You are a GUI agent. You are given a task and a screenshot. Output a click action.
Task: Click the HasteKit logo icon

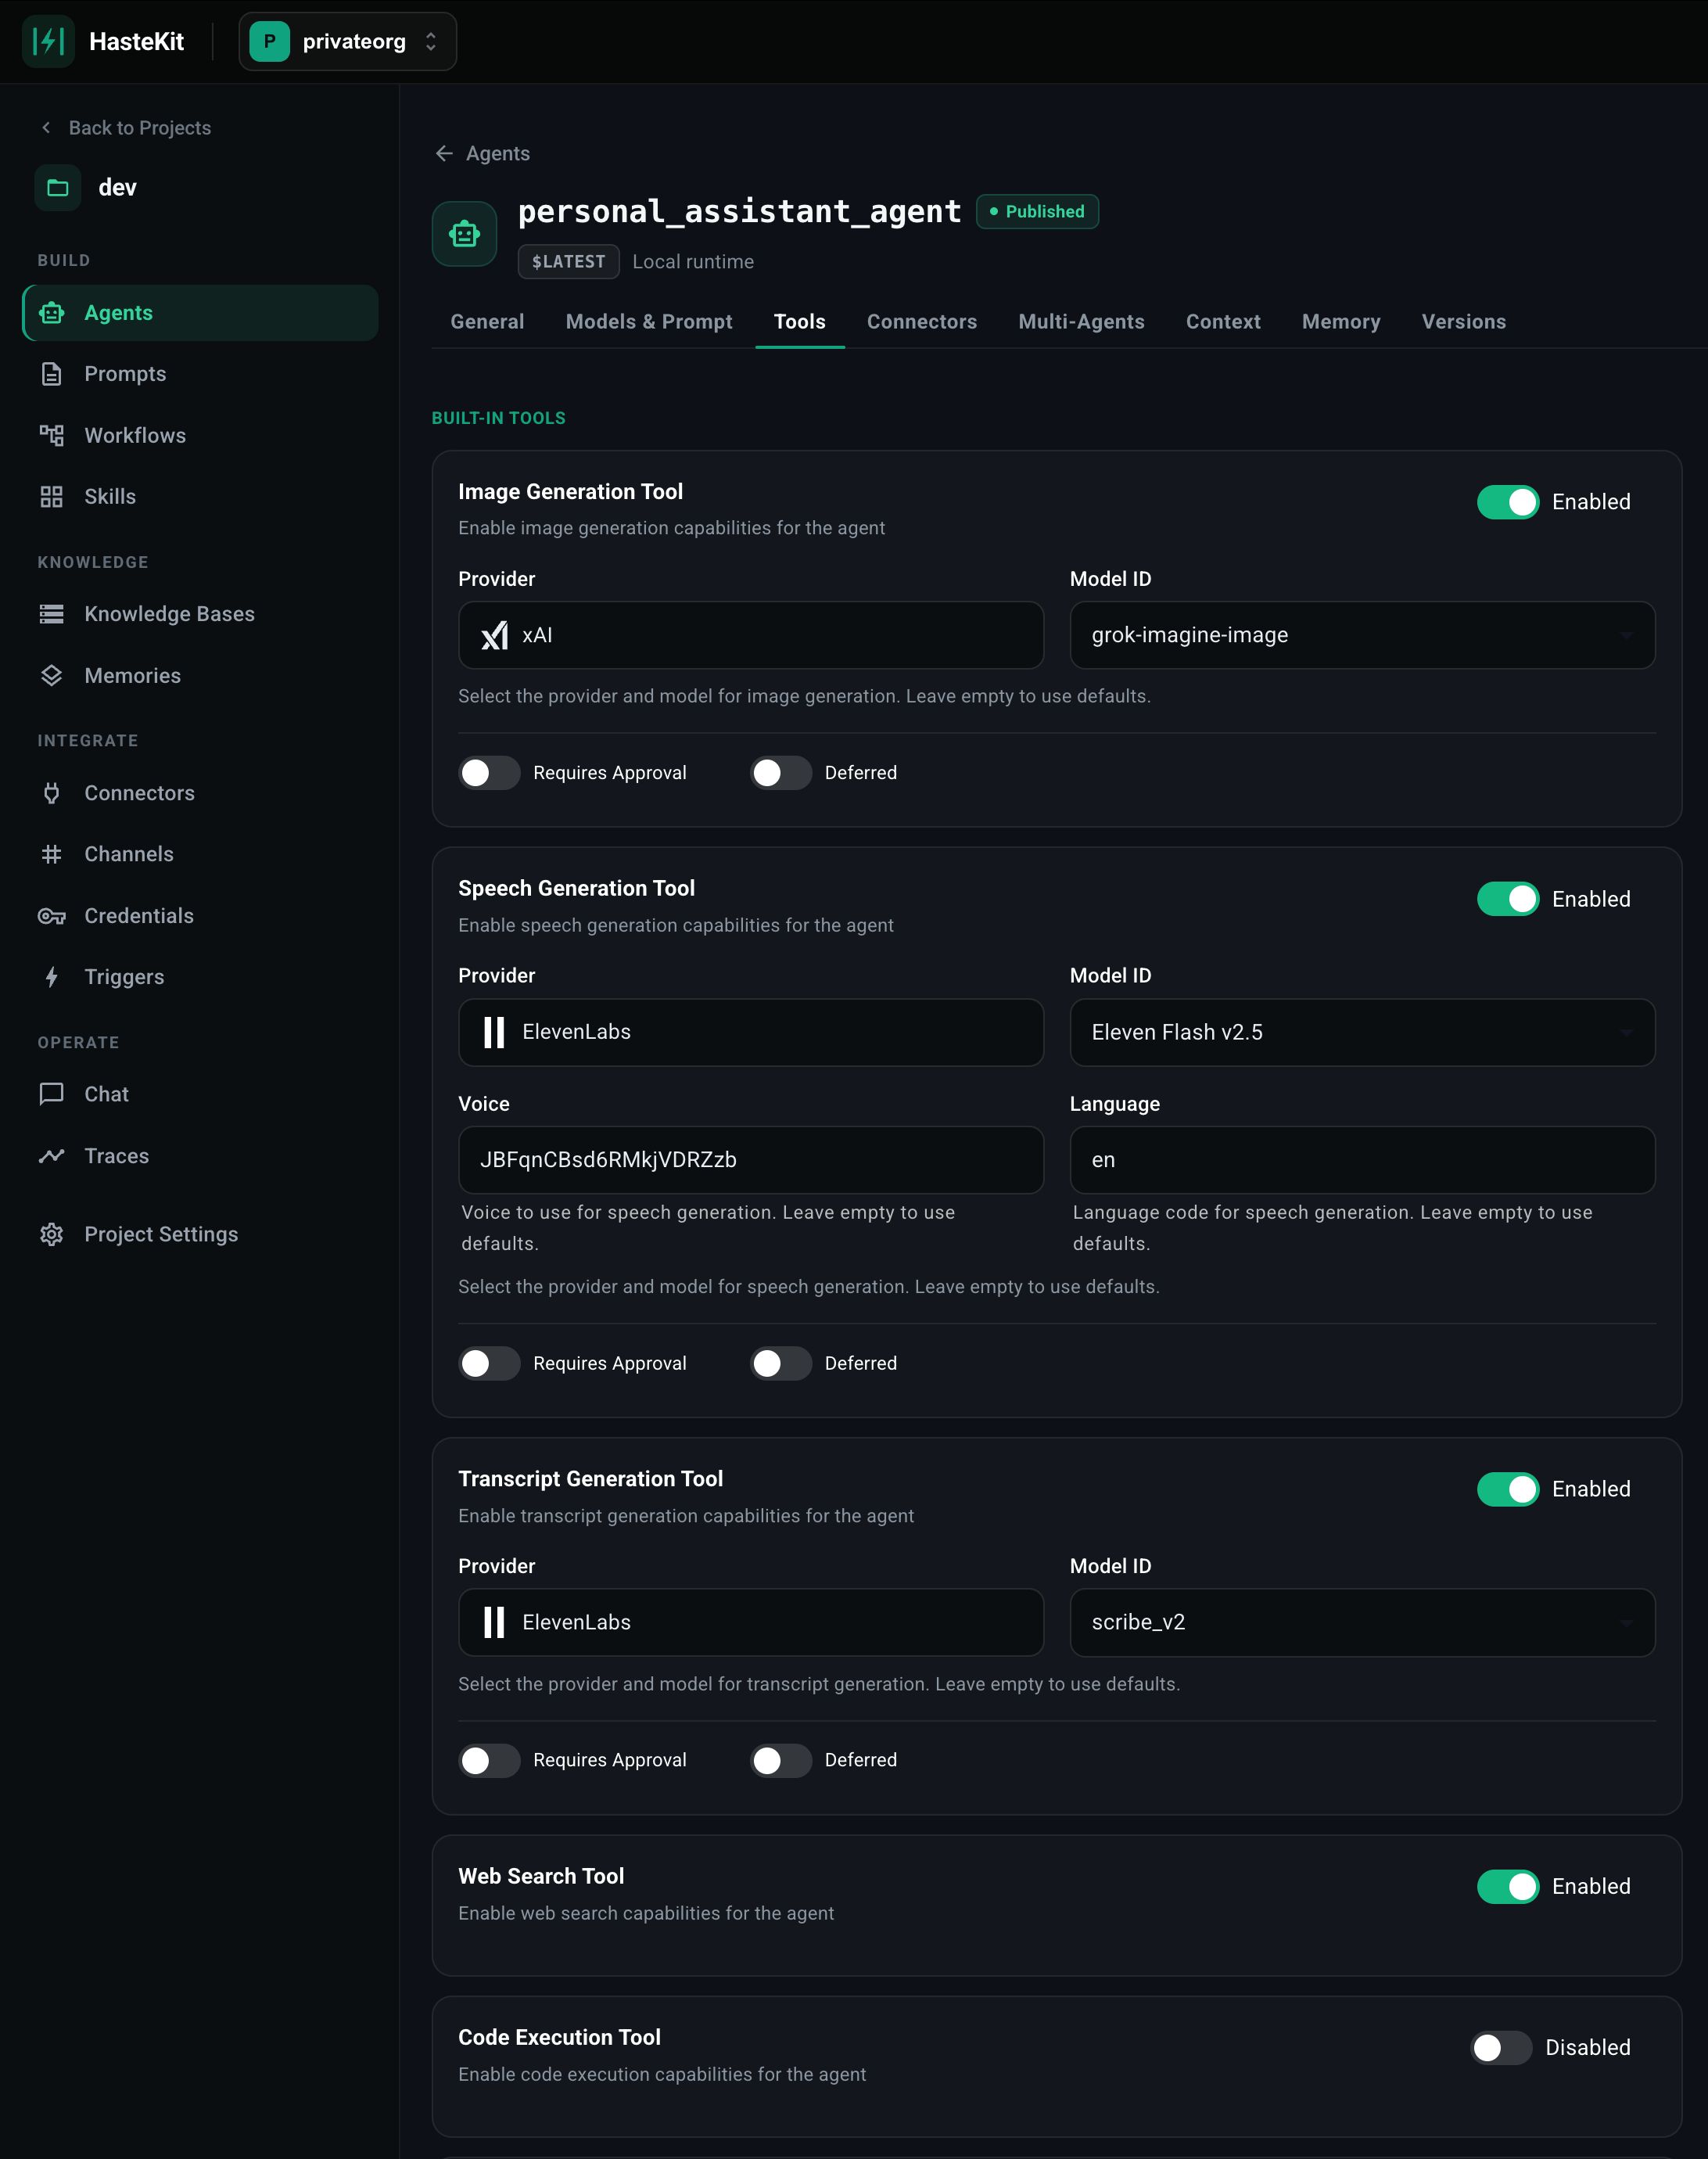[x=48, y=41]
